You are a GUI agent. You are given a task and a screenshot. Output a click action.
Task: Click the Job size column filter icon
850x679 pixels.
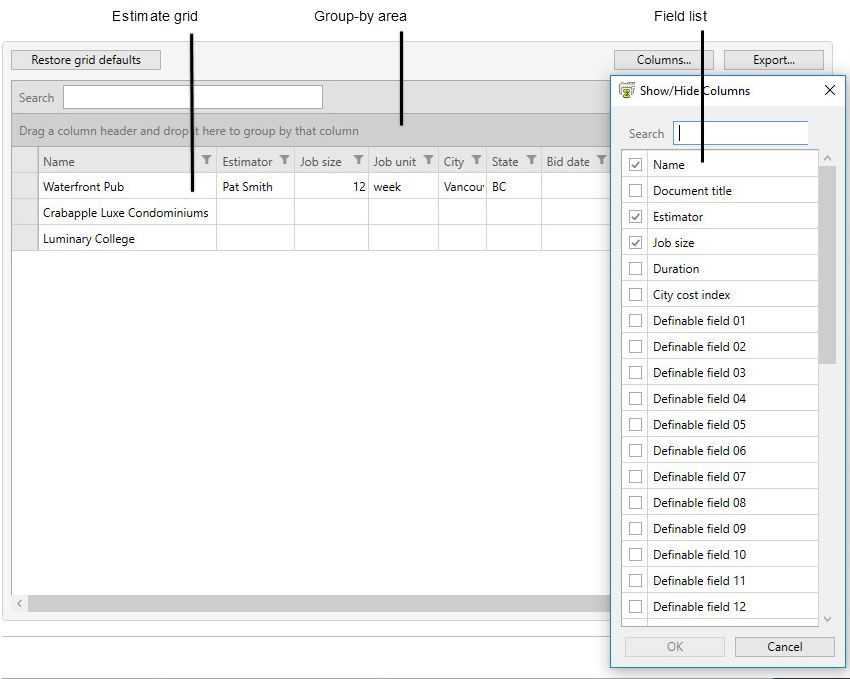tap(358, 160)
